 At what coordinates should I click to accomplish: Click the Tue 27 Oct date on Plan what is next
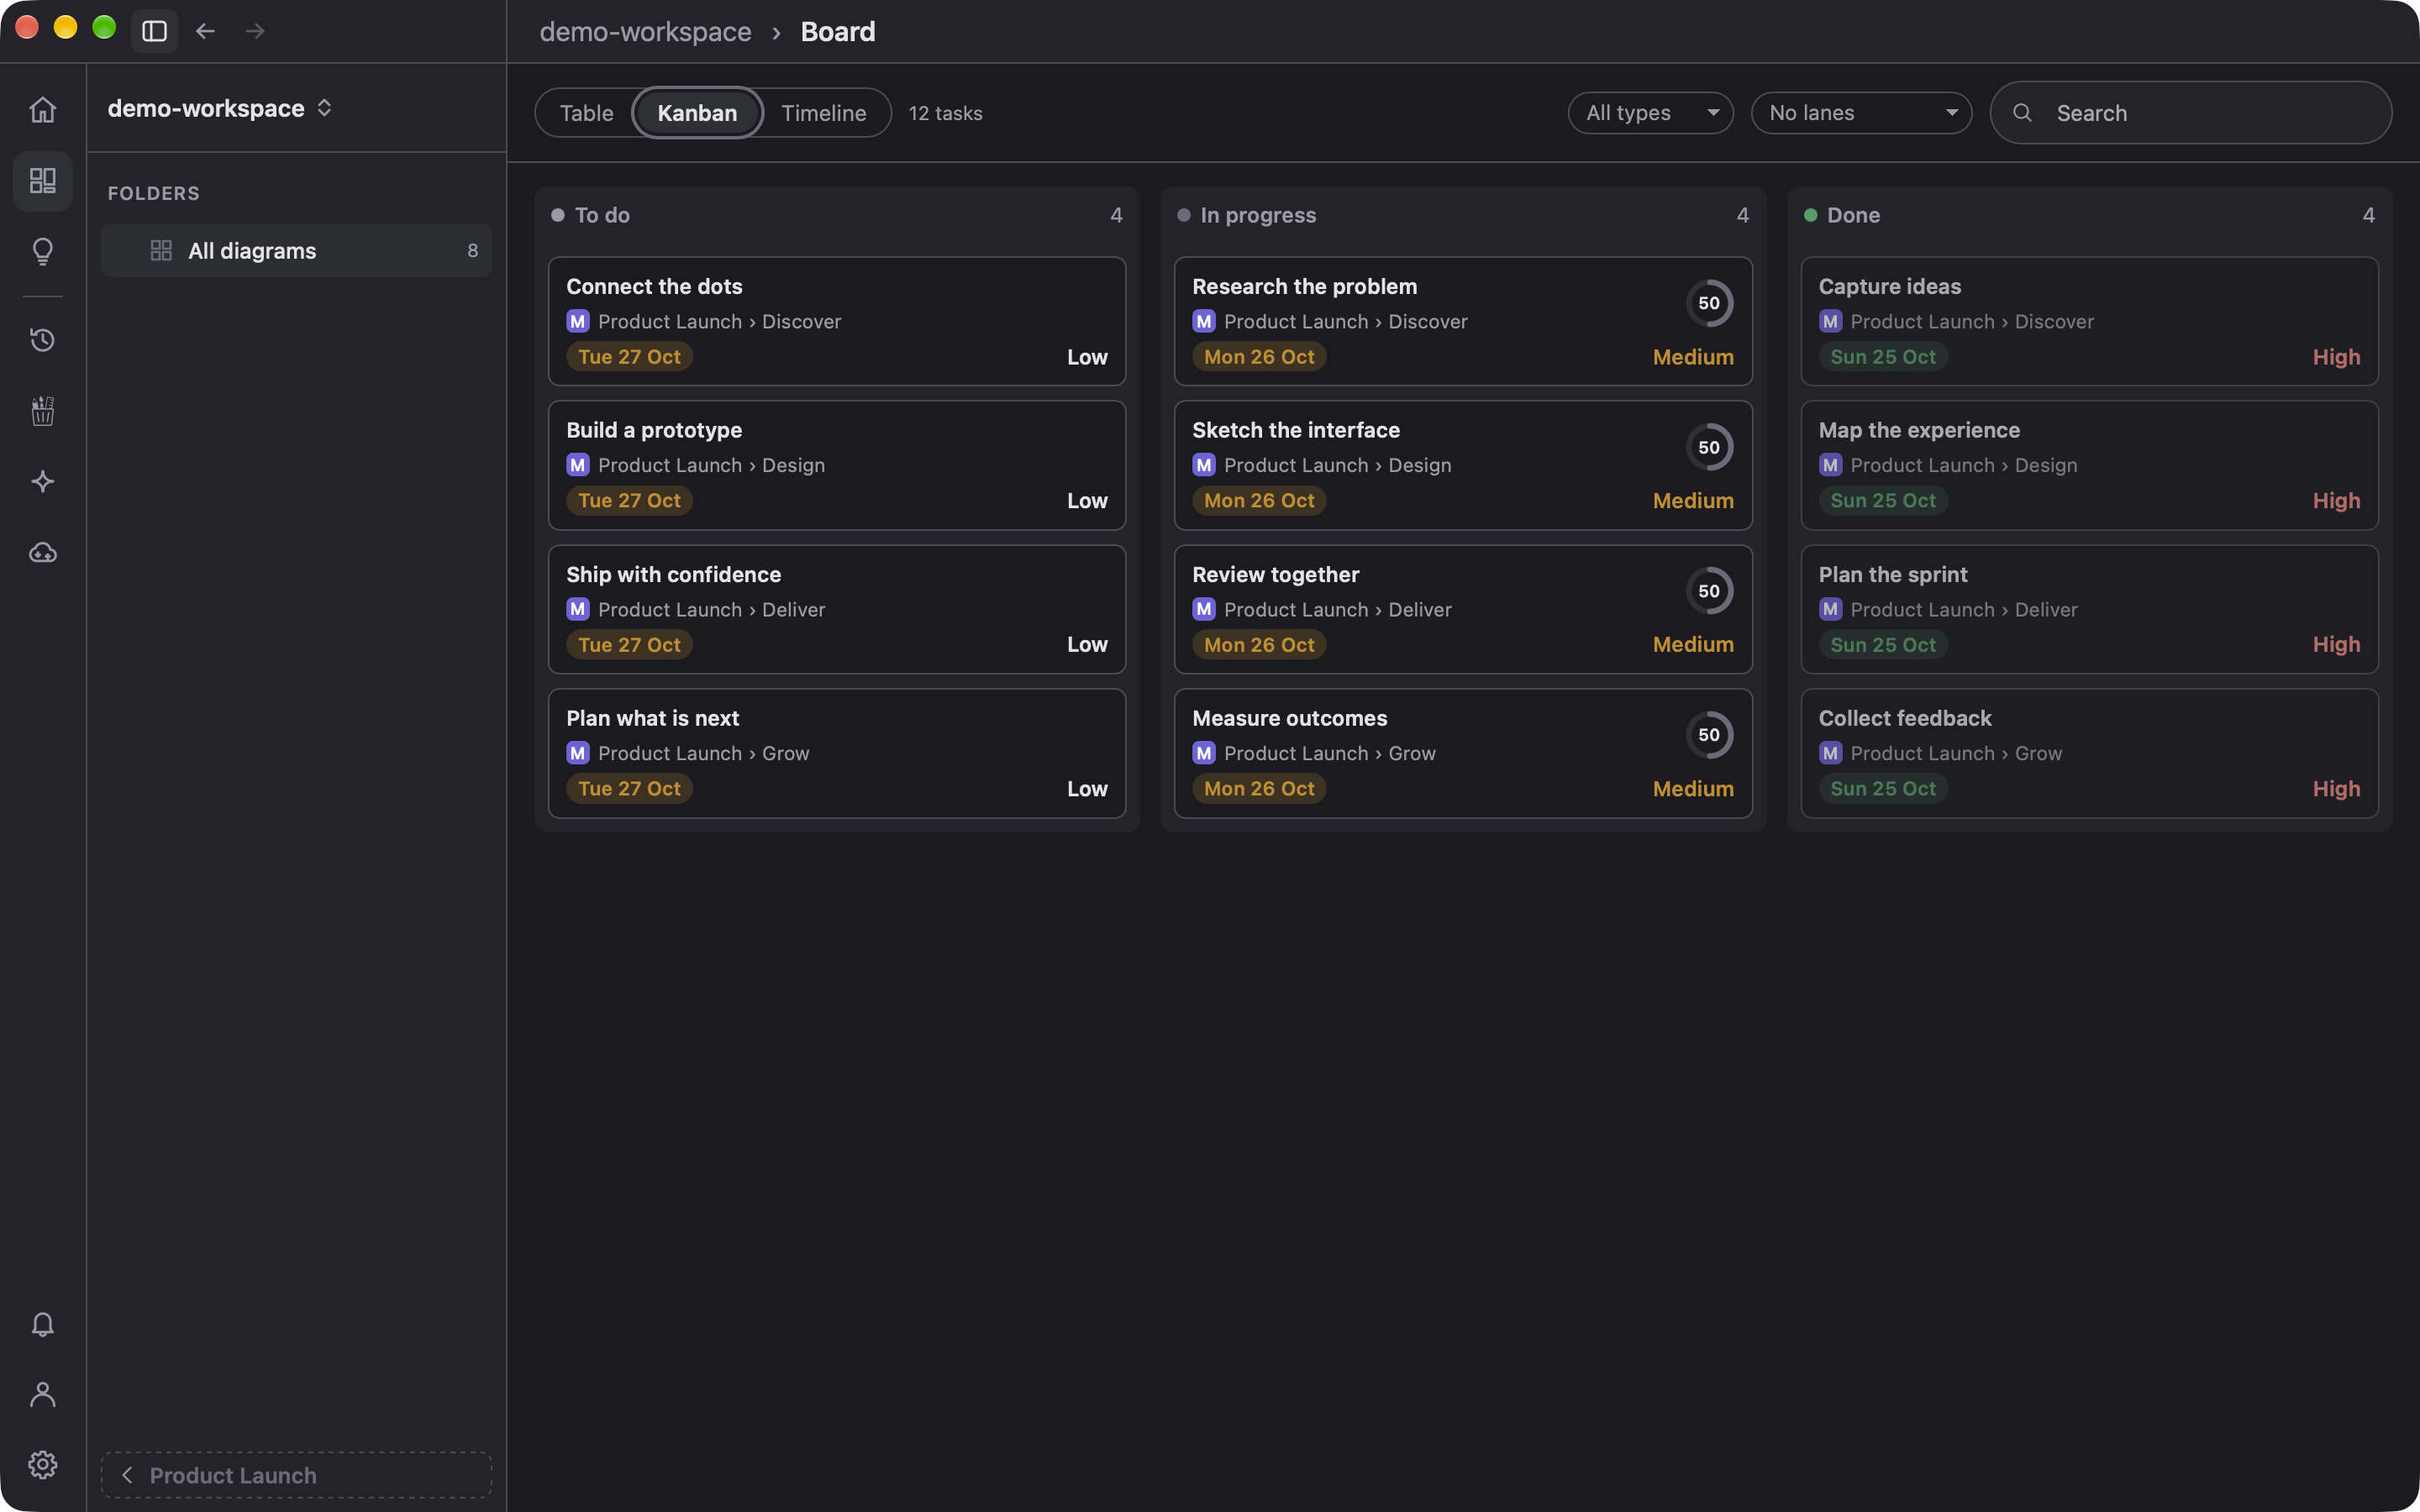(629, 788)
